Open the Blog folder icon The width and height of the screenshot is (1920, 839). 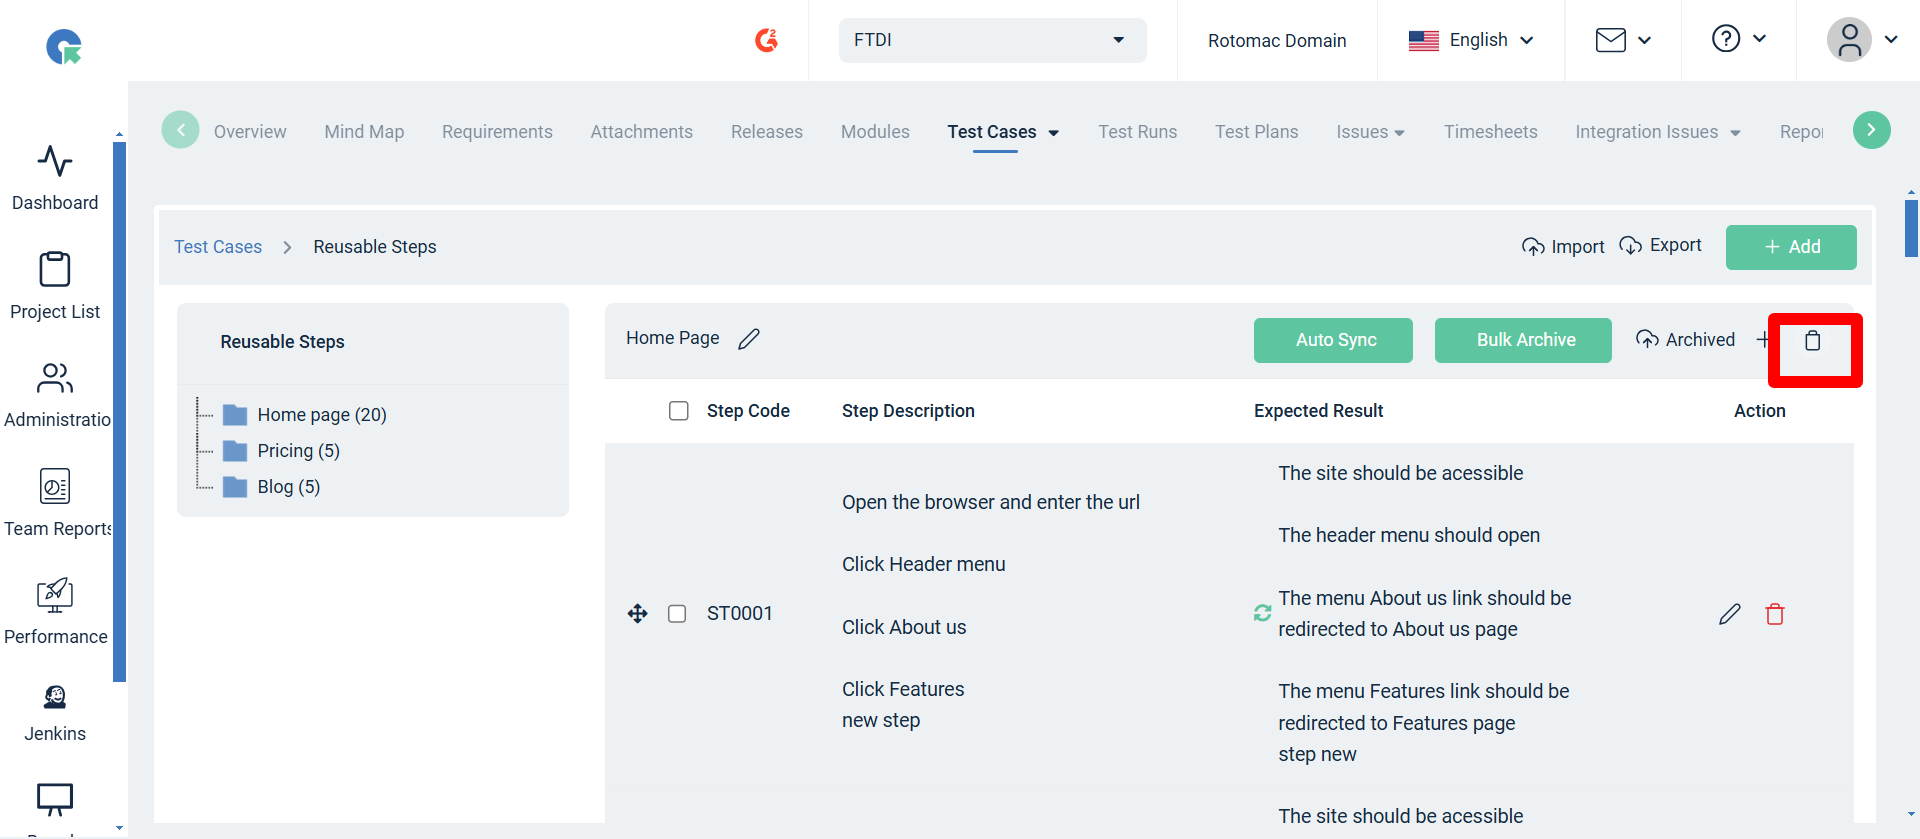click(x=235, y=487)
